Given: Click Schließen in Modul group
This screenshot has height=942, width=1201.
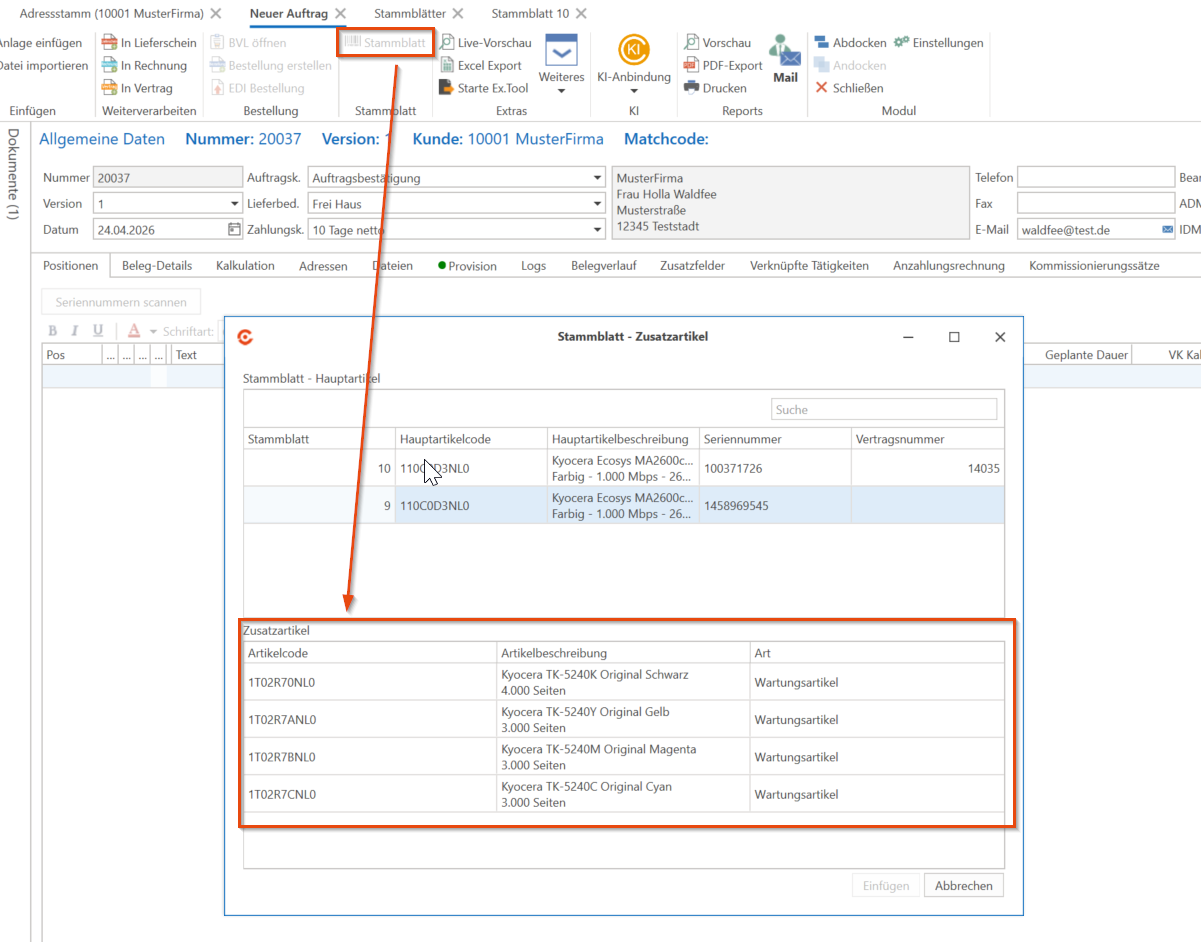Looking at the screenshot, I should [849, 88].
